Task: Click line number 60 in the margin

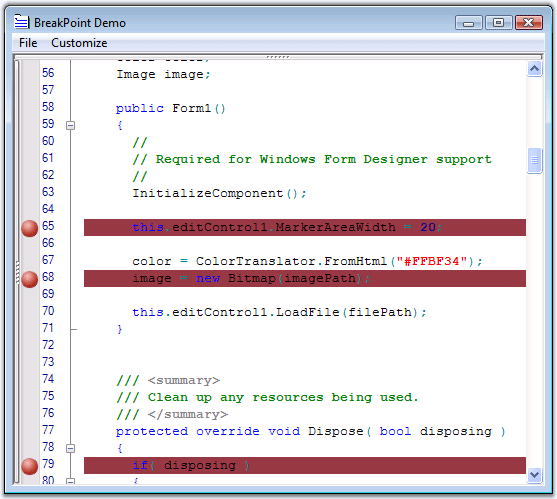Action: tap(48, 141)
